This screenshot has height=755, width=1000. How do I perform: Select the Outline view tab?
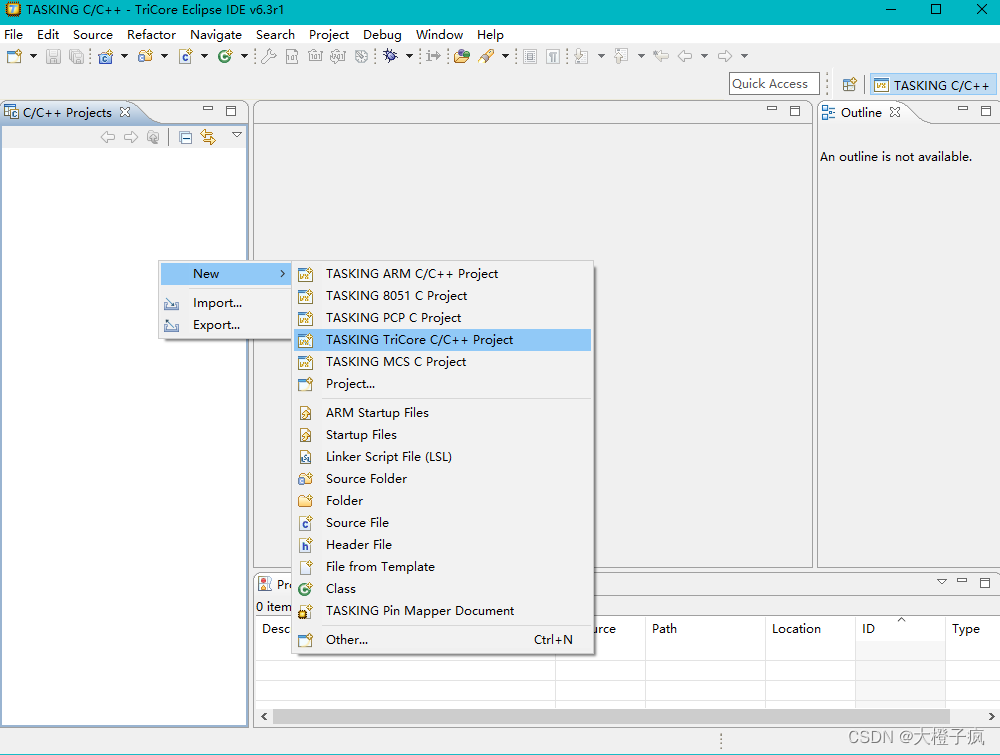click(x=860, y=113)
